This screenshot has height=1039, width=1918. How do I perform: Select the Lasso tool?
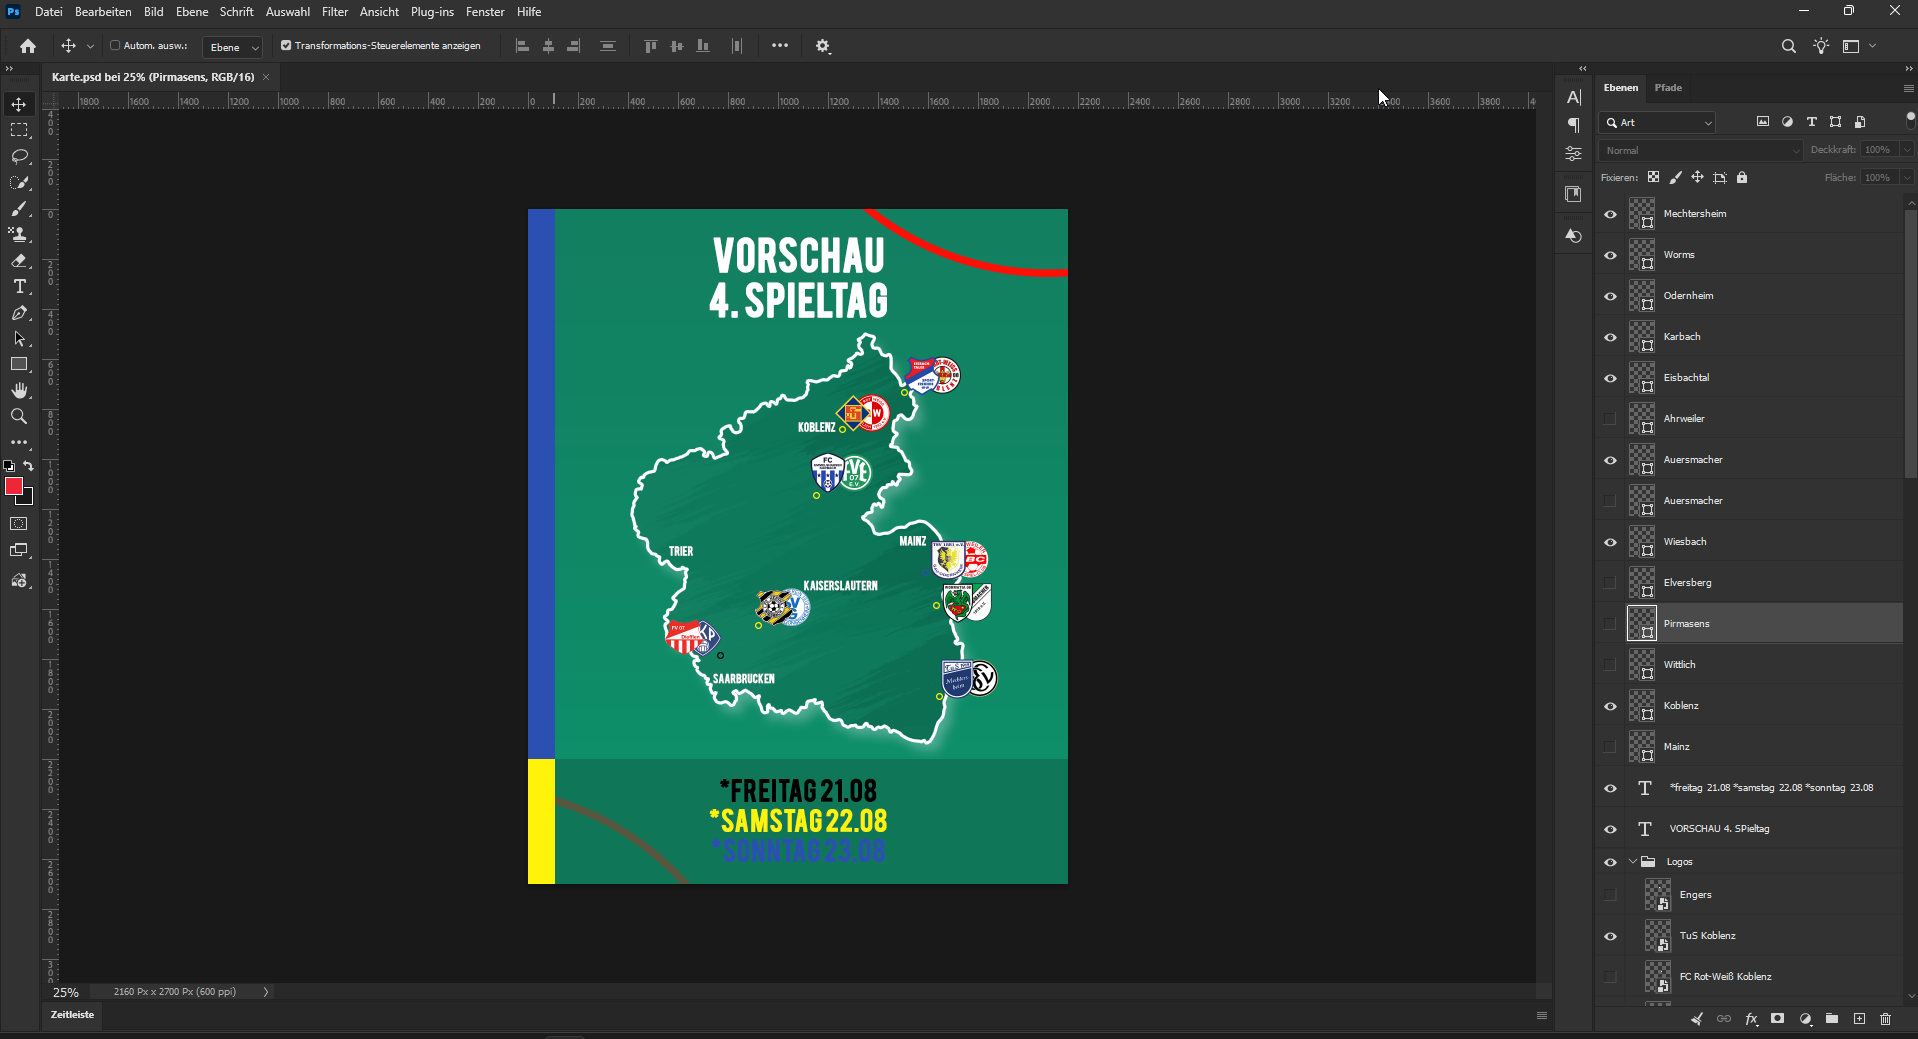[x=19, y=156]
